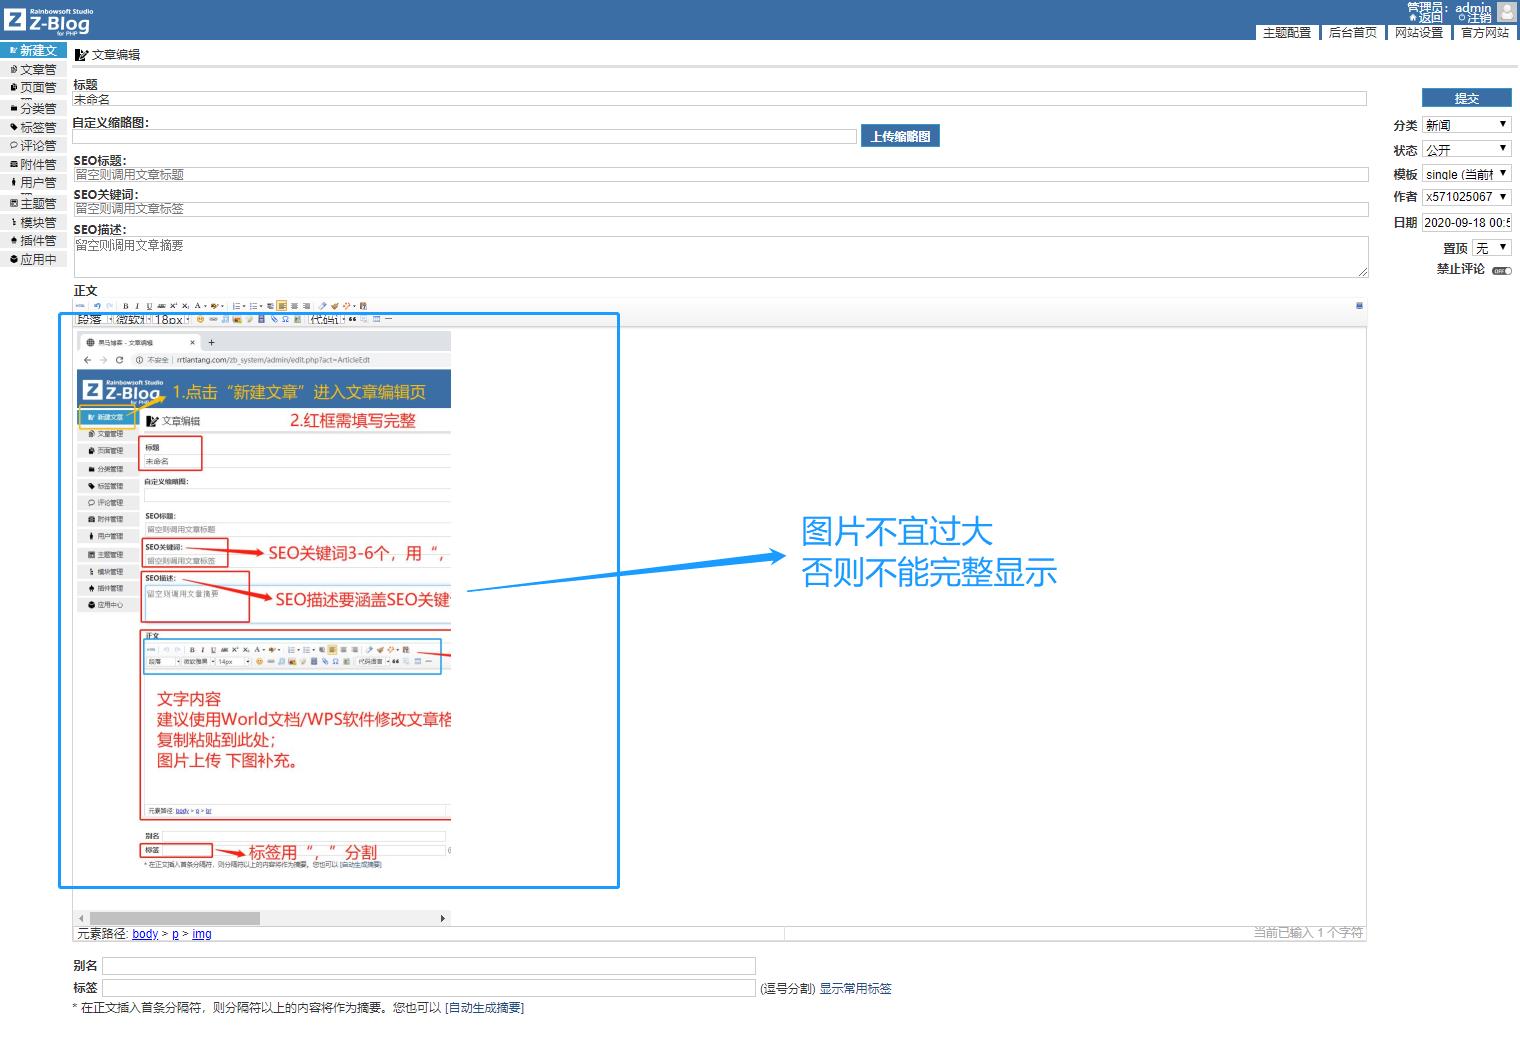Open 评论管理 in the sidebar

tap(33, 145)
